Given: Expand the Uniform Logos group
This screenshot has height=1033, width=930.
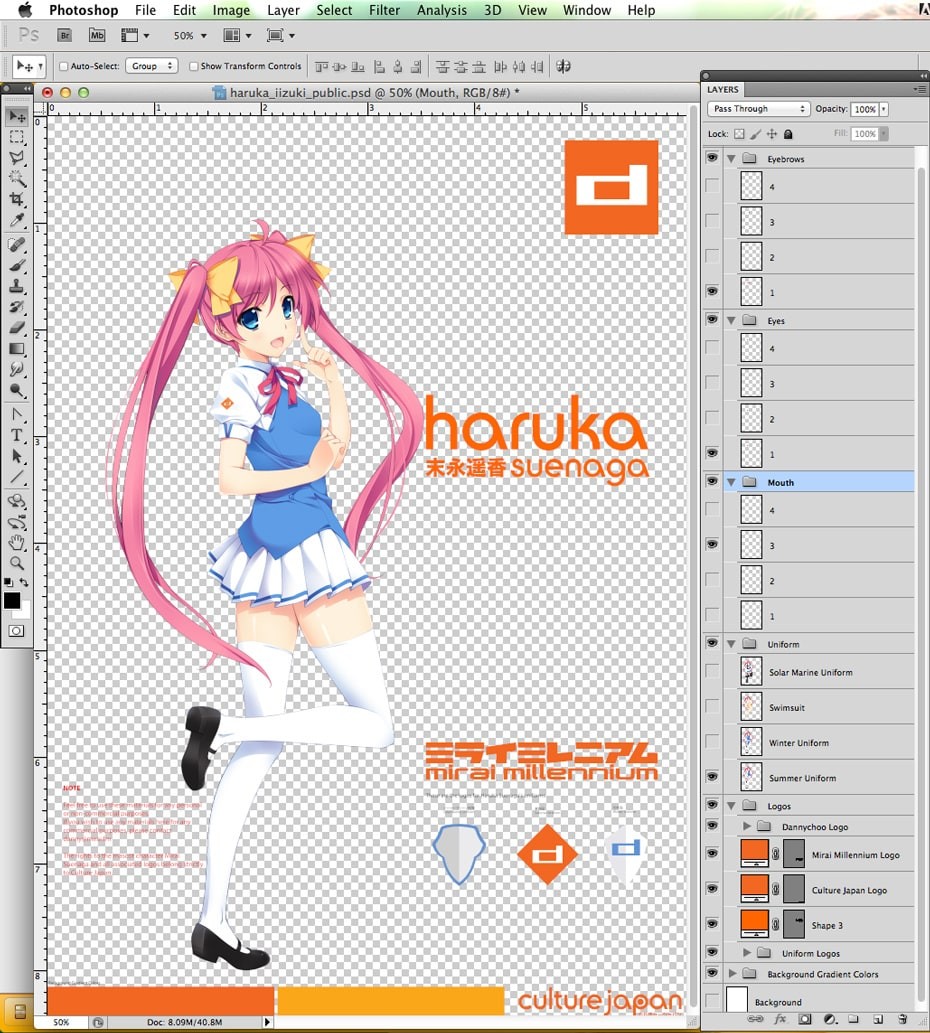Looking at the screenshot, I should pyautogui.click(x=746, y=953).
